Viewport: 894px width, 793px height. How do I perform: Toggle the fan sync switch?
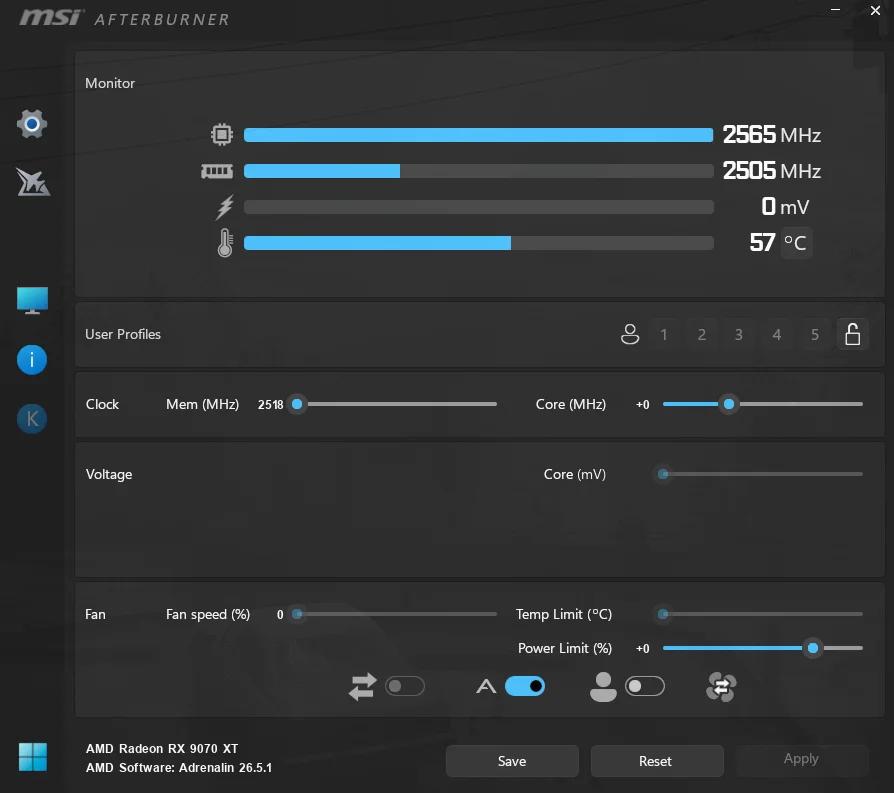(x=405, y=686)
